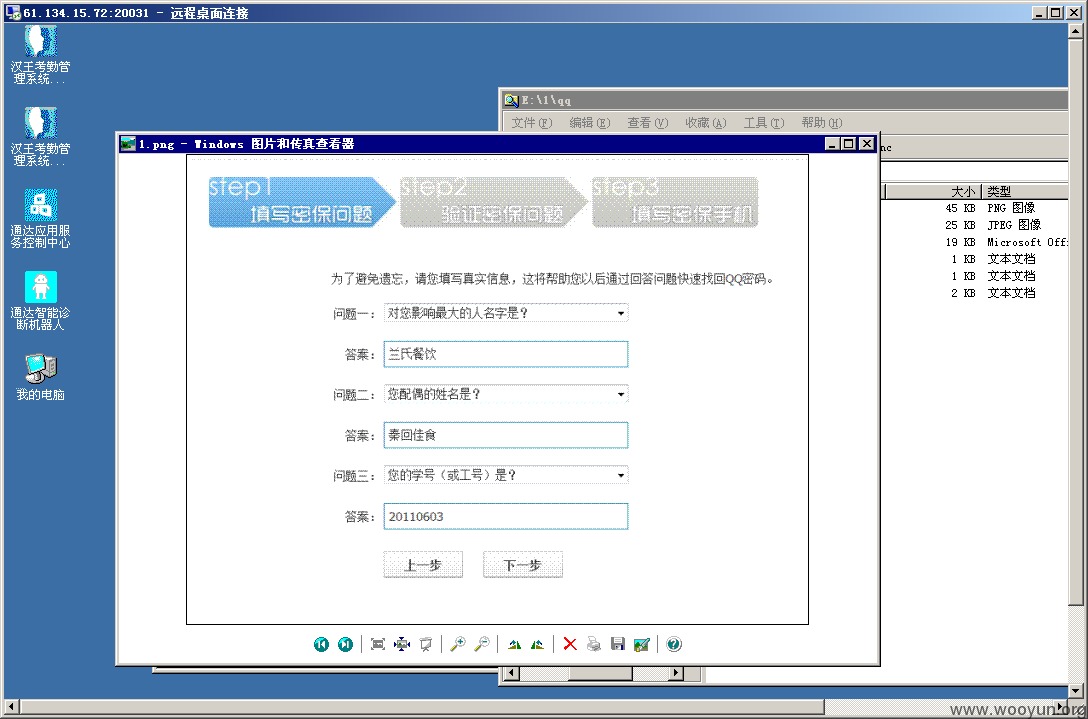Start the slide show in picture viewer

pos(426,645)
